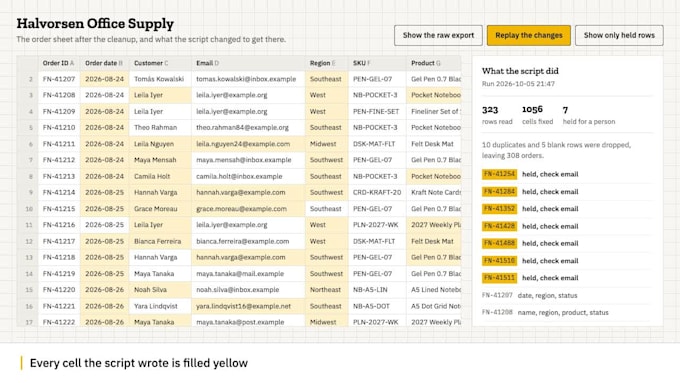Image resolution: width=680 pixels, height=383 pixels.
Task: Select the Kraft Note Cards product cell
Action: [434, 192]
